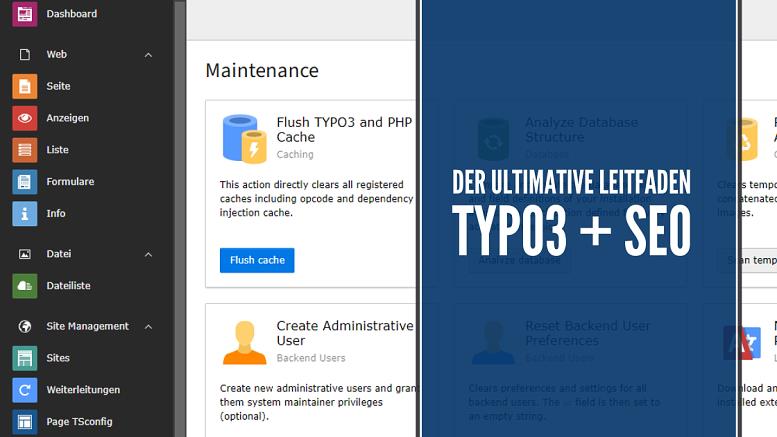Open the Formulare module icon
The image size is (777, 437).
25,181
